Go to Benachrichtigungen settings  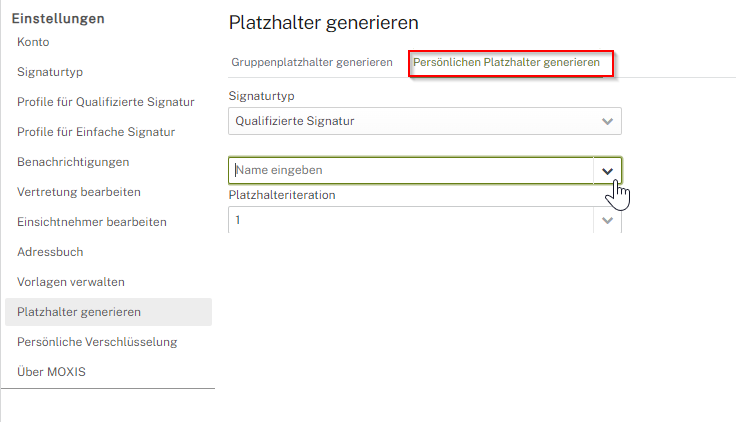(73, 162)
